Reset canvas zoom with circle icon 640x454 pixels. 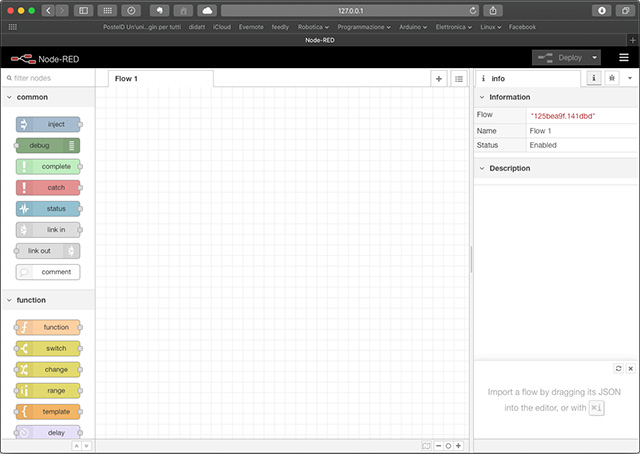tap(449, 445)
